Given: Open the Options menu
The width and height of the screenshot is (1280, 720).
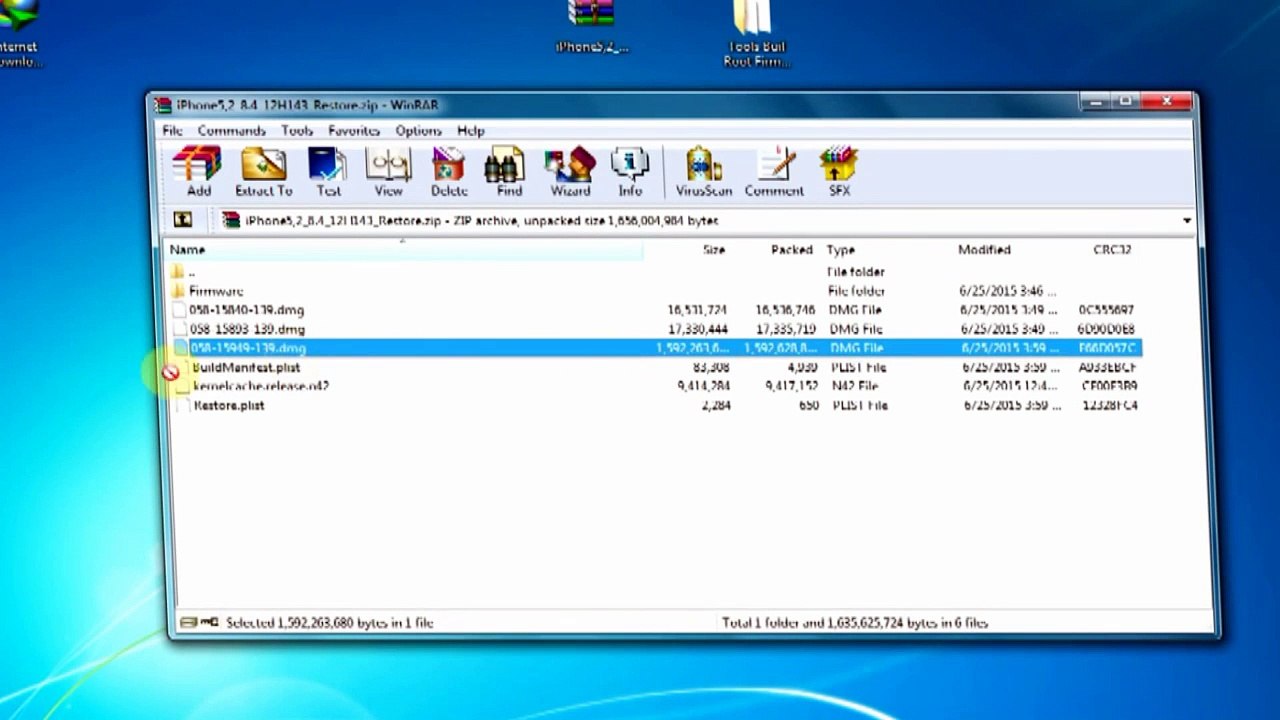Looking at the screenshot, I should point(418,131).
